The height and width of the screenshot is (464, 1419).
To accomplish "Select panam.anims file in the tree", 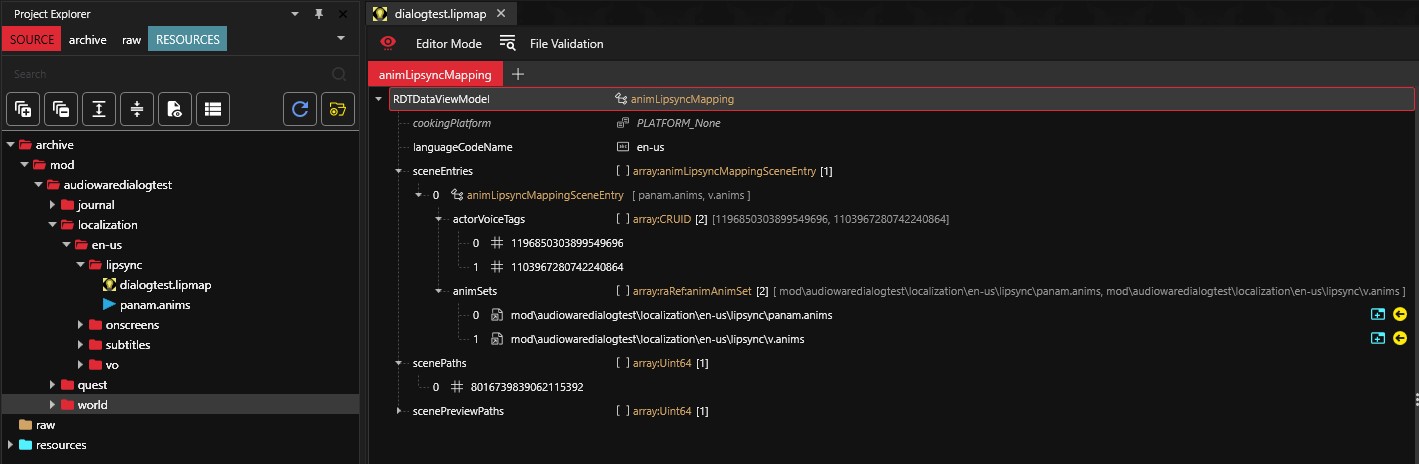I will [x=154, y=305].
